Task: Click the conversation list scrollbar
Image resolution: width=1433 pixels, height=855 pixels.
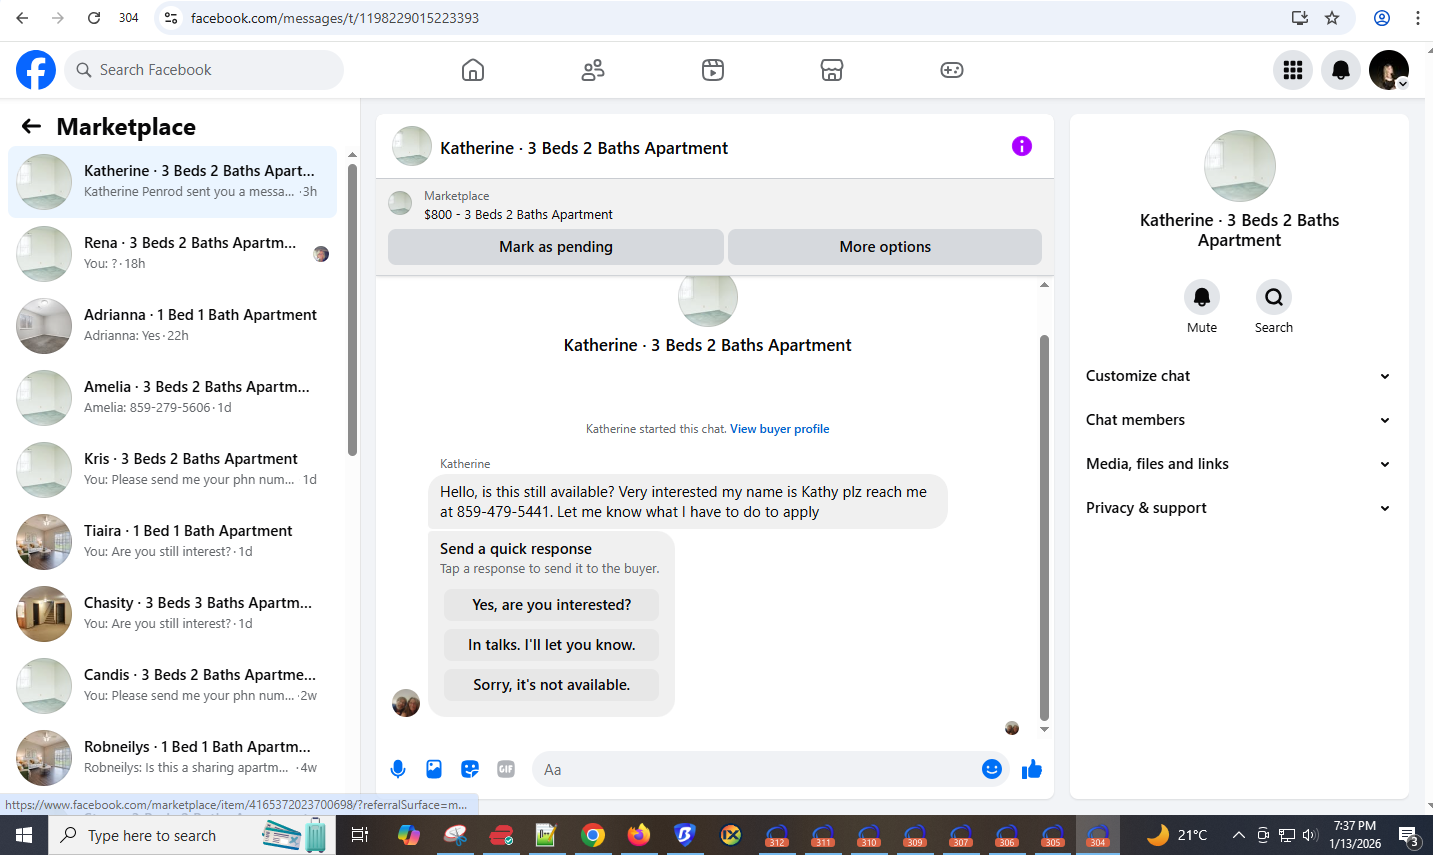Action: coord(352,310)
